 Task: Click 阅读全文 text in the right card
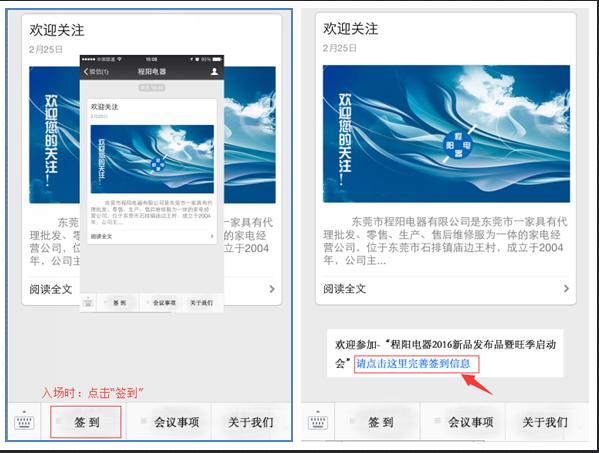[345, 289]
